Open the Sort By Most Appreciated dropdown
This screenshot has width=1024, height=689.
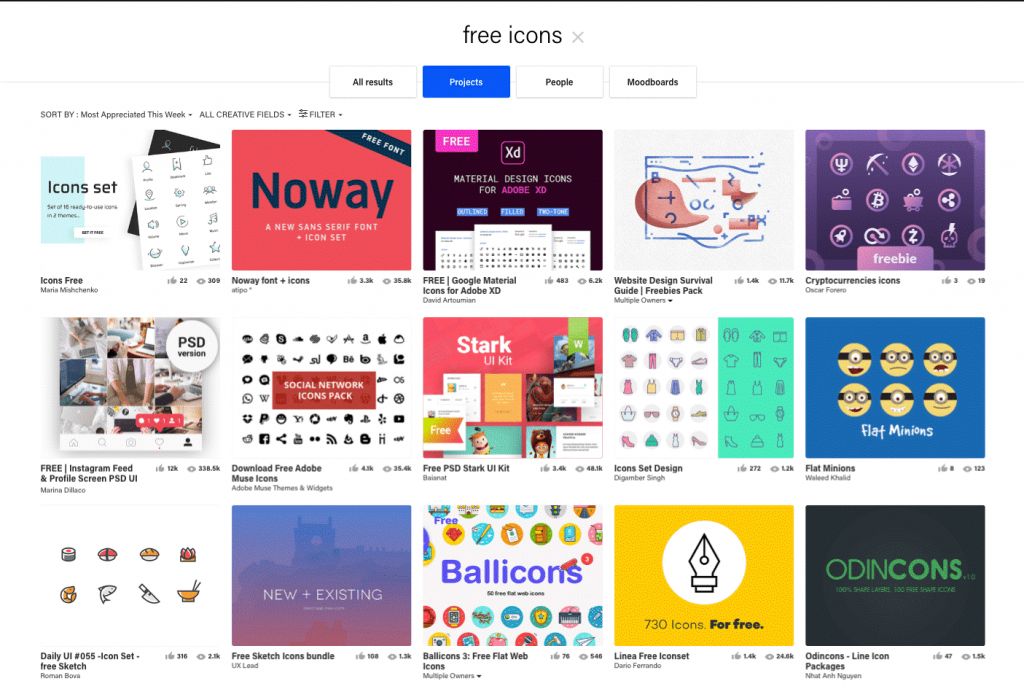pyautogui.click(x=116, y=114)
